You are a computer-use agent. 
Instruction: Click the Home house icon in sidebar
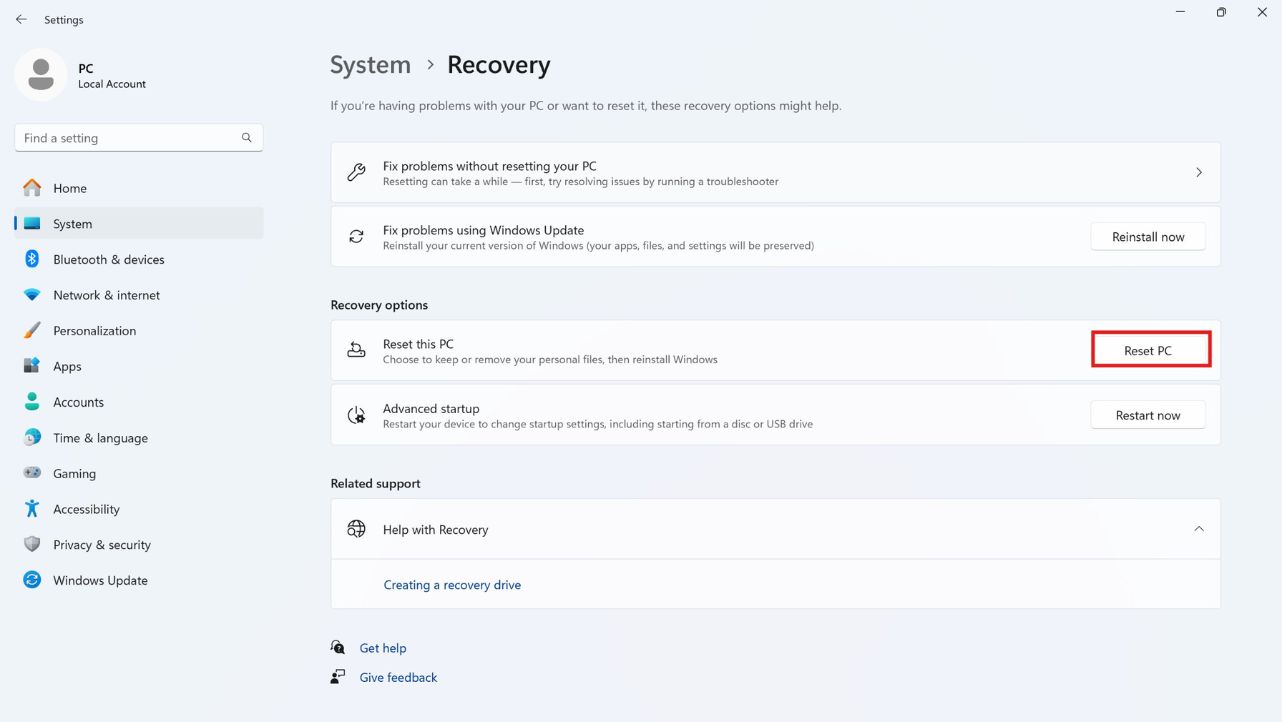tap(32, 188)
